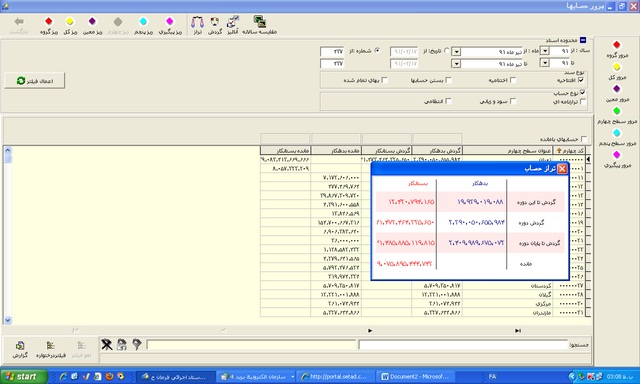
Task: Toggle the 'افتتاحیه' checkbox
Action: click(581, 80)
